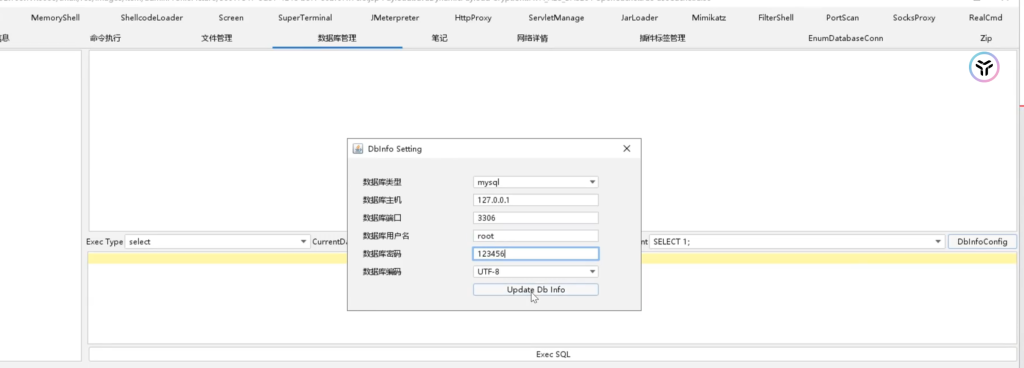
Task: Select the SocksProxy tab
Action: [x=914, y=18]
